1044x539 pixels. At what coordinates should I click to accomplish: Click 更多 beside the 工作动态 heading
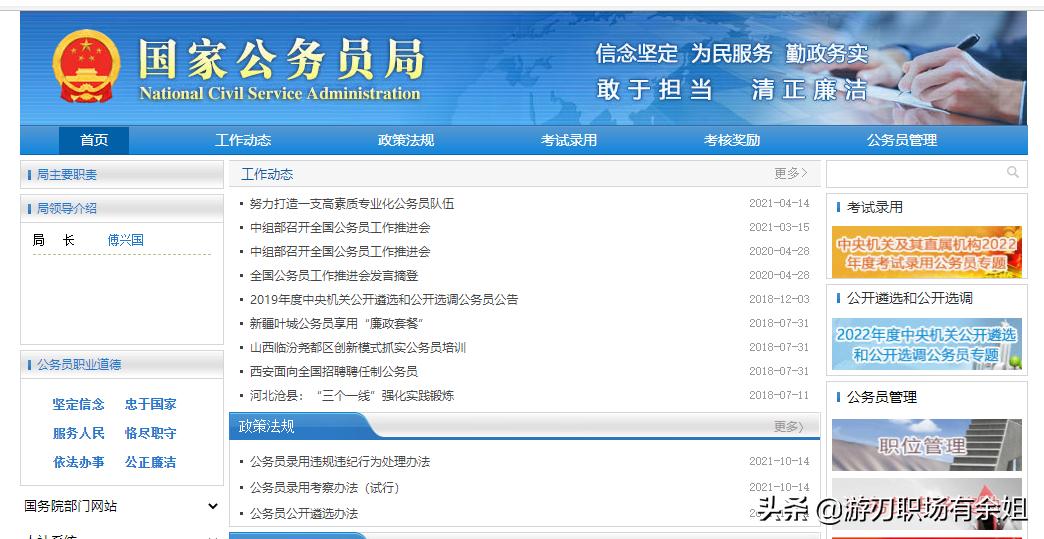click(x=790, y=174)
